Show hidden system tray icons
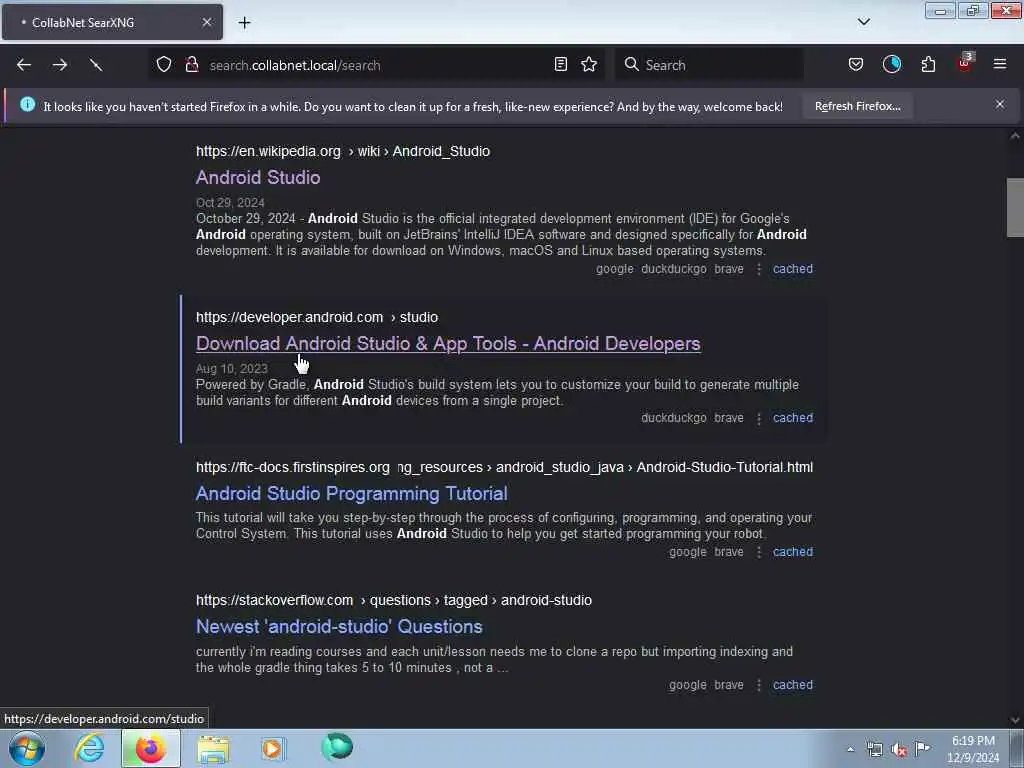 [x=850, y=749]
